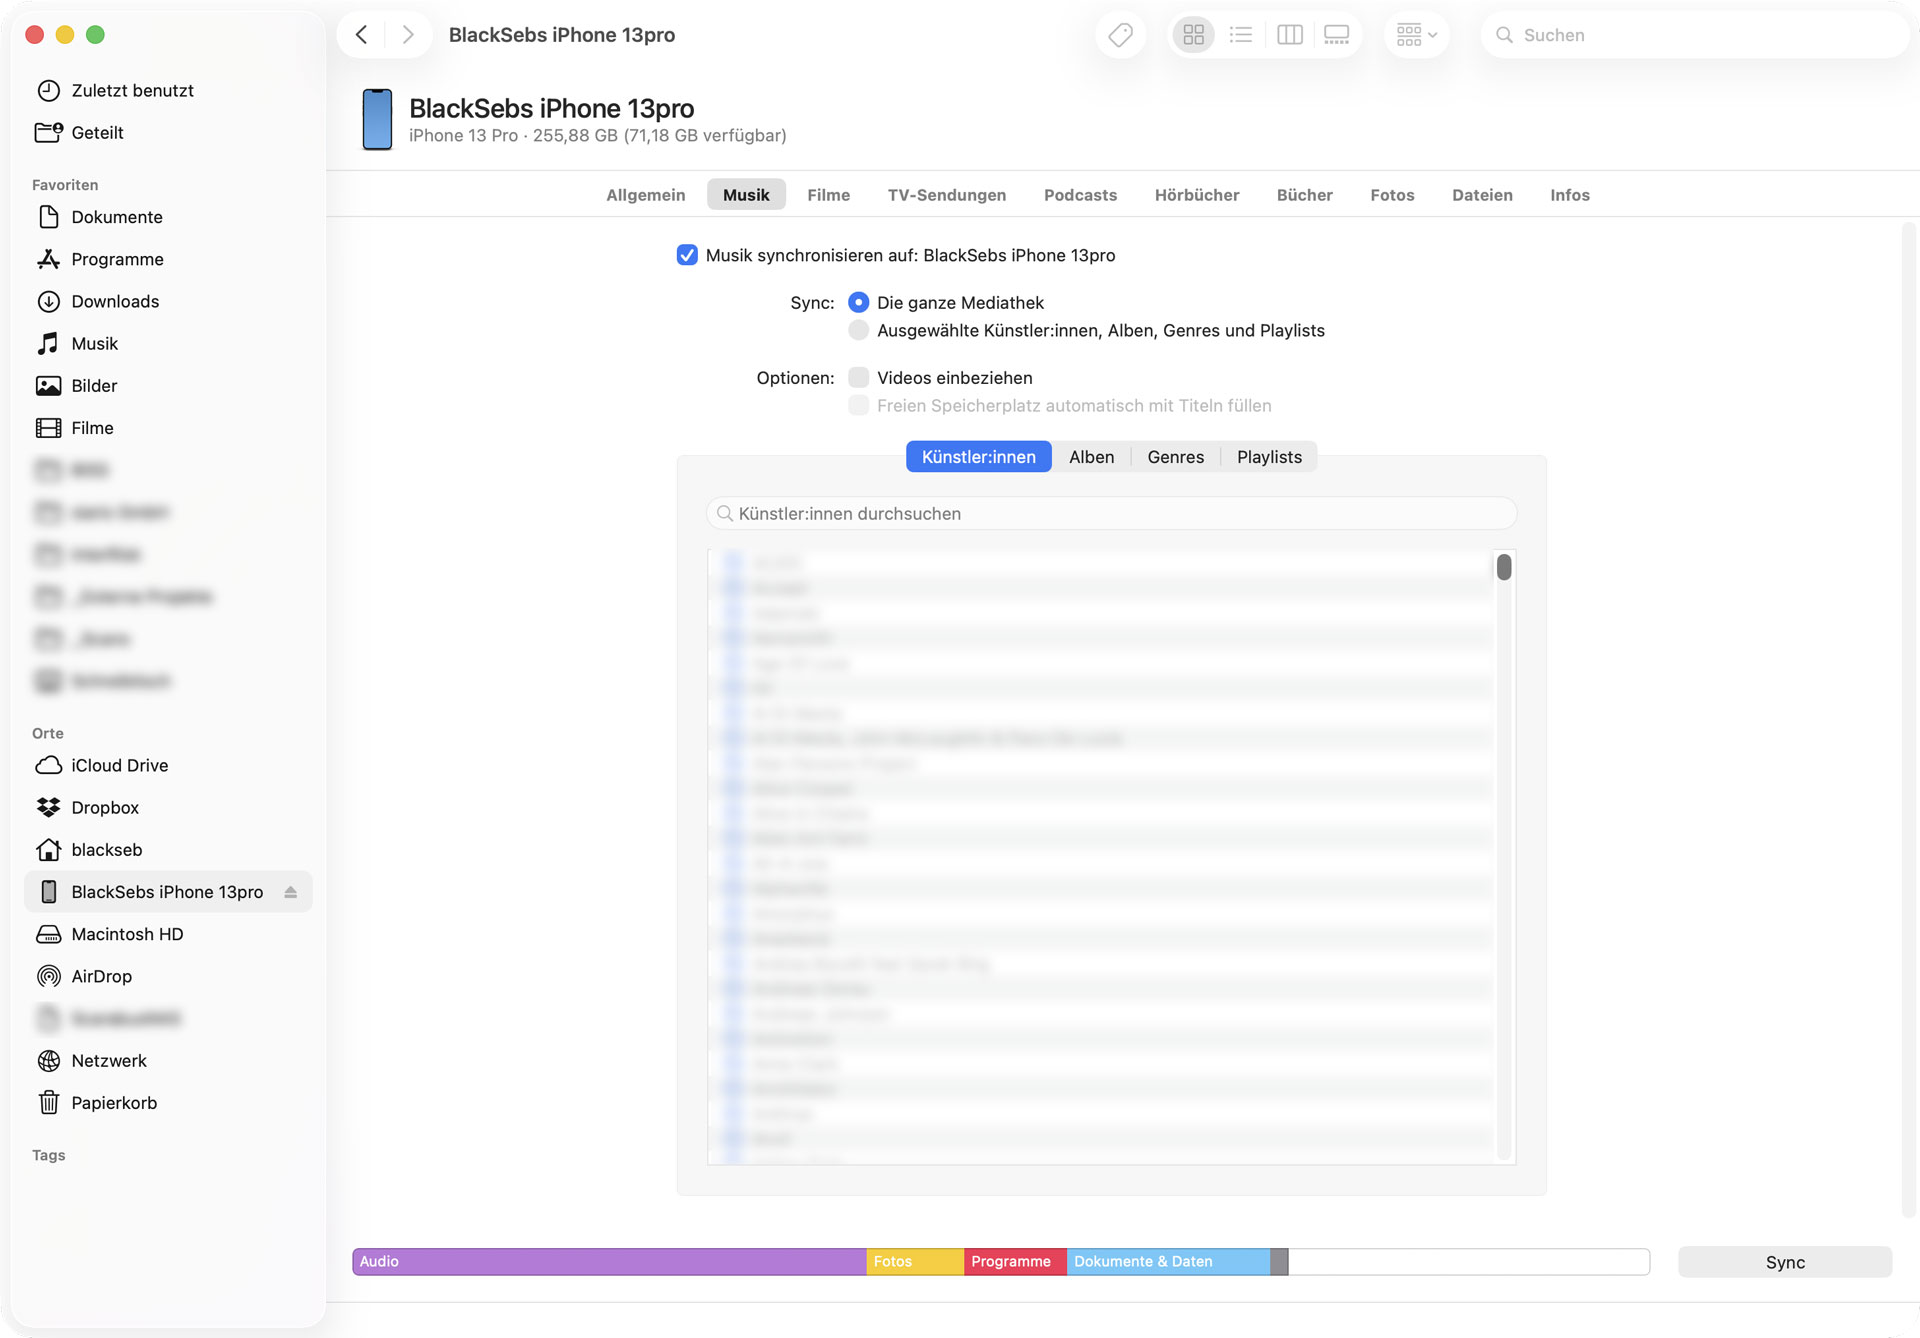
Task: Switch to the Allgemein tab
Action: [x=645, y=195]
